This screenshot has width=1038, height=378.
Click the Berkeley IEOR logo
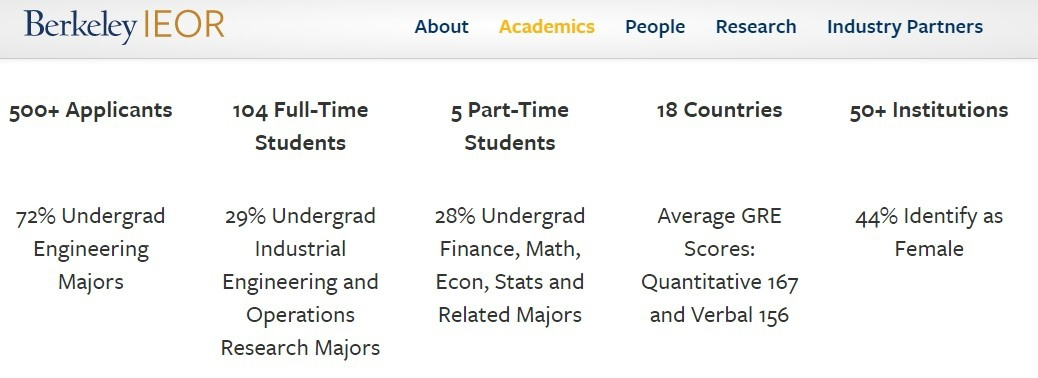point(124,26)
